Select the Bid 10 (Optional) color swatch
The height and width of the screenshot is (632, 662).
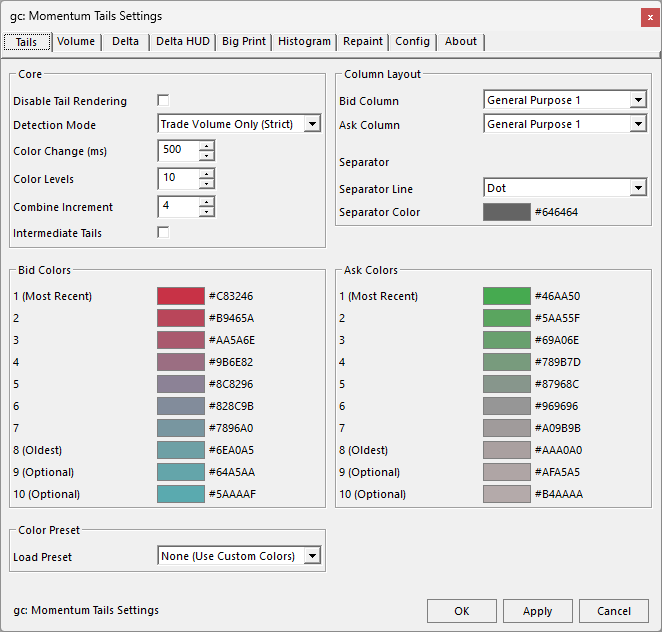[180, 494]
